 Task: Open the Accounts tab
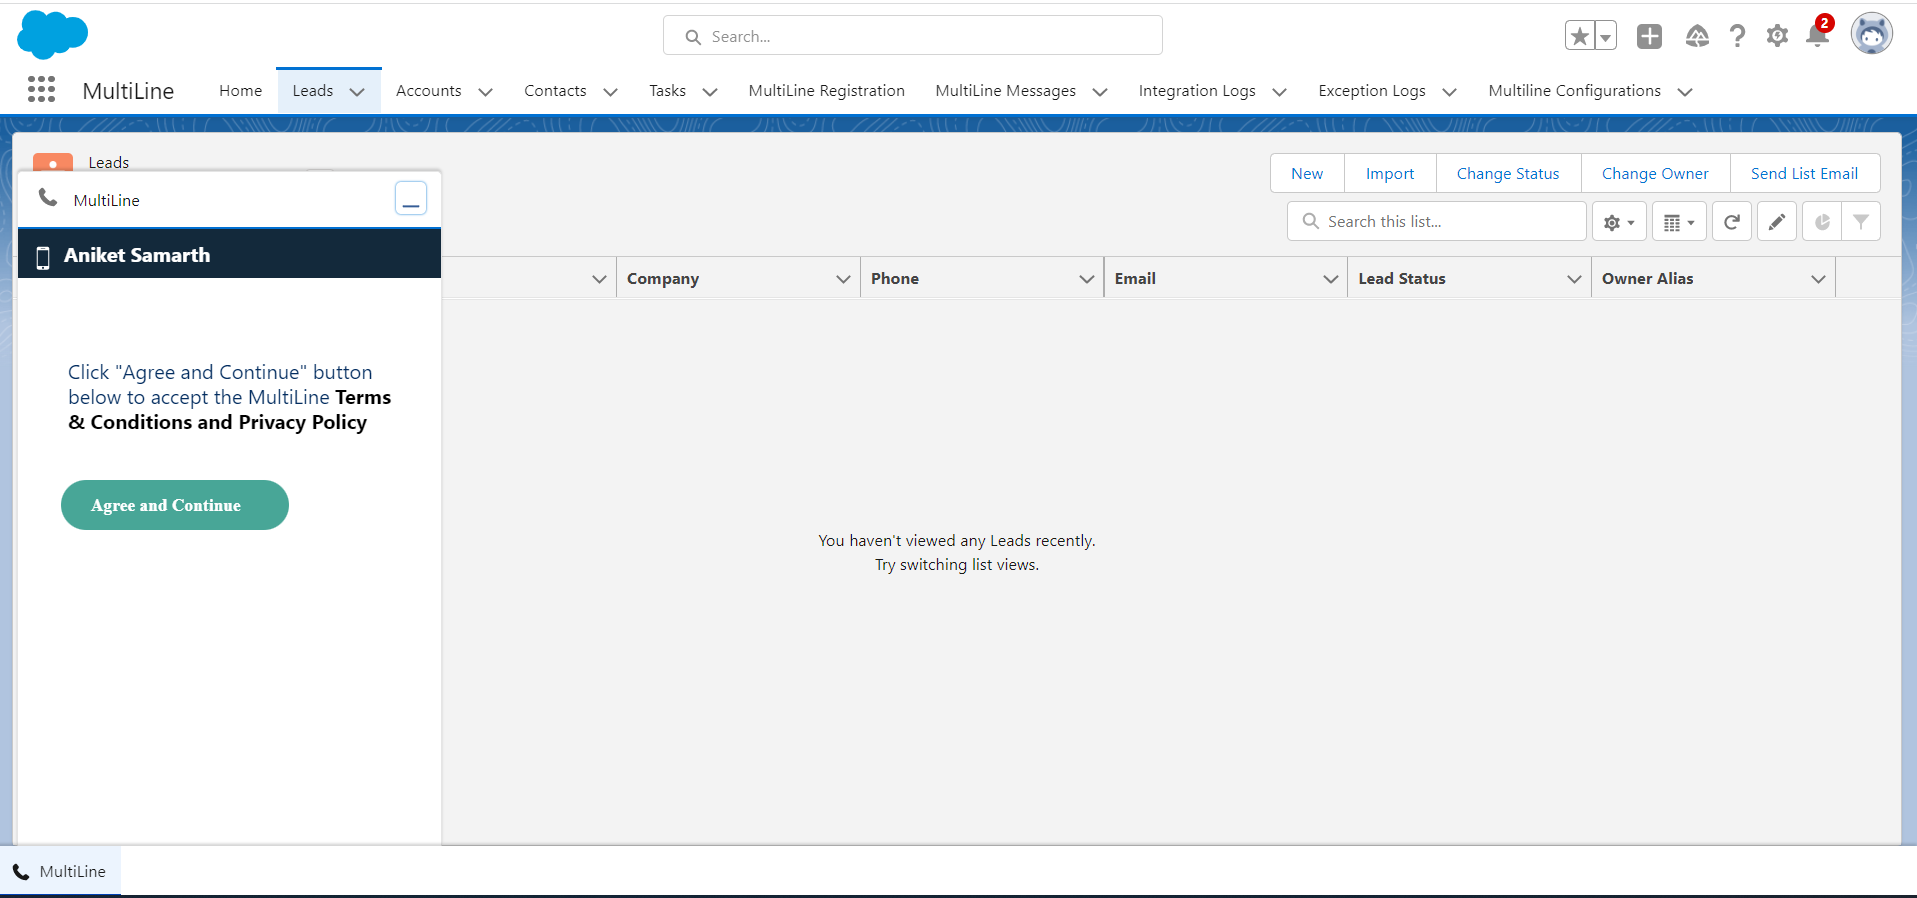[x=429, y=91]
